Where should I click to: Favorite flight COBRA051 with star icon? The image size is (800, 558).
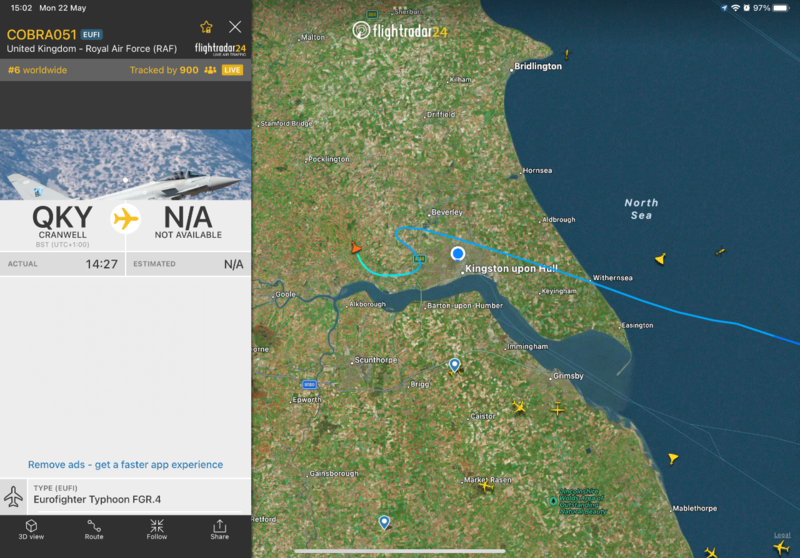coord(206,27)
